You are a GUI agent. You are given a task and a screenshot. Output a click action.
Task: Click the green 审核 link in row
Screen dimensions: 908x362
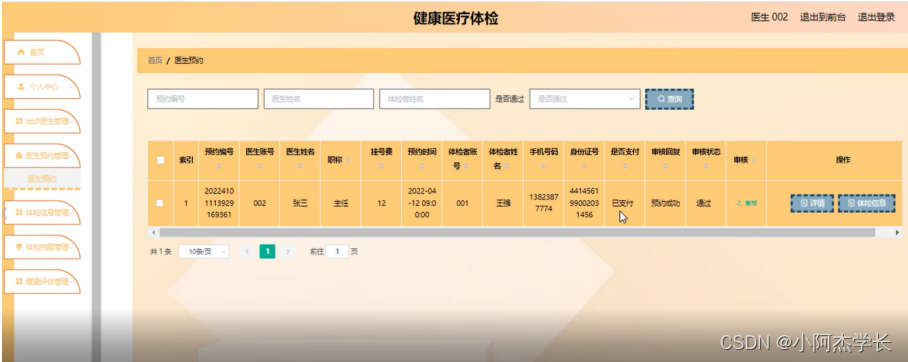pyautogui.click(x=746, y=203)
